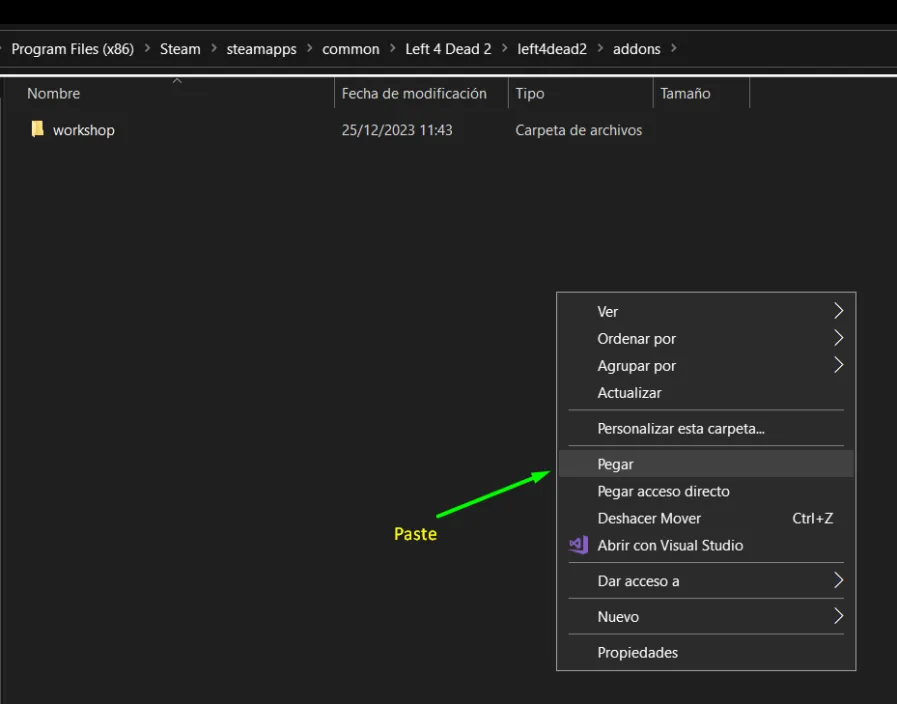Viewport: 897px width, 704px height.
Task: Choose Pegar acceso directo
Action: coord(706,491)
